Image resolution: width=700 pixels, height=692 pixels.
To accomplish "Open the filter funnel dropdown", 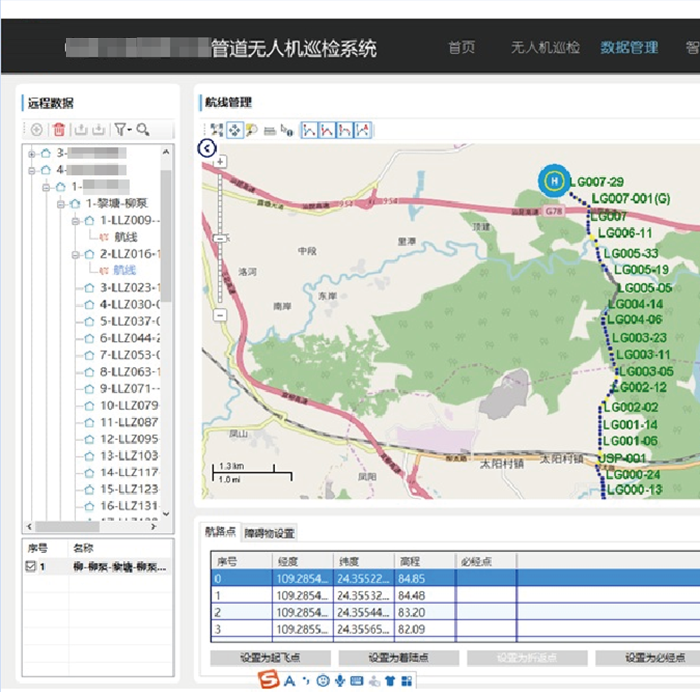I will 121,129.
